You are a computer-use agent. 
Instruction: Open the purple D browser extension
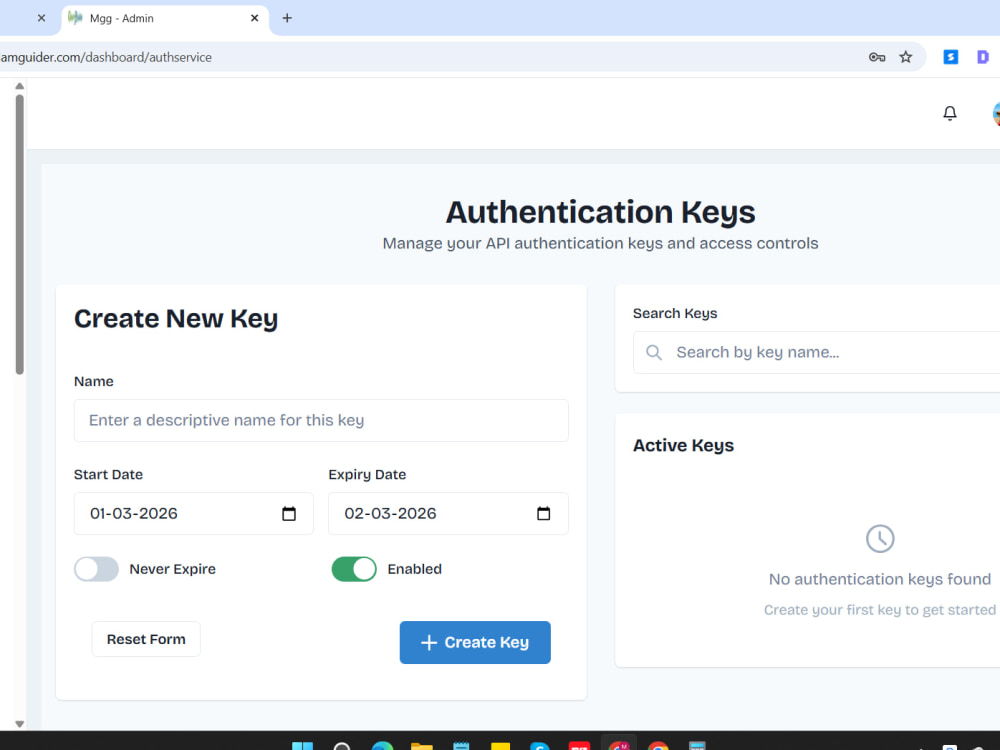point(983,57)
